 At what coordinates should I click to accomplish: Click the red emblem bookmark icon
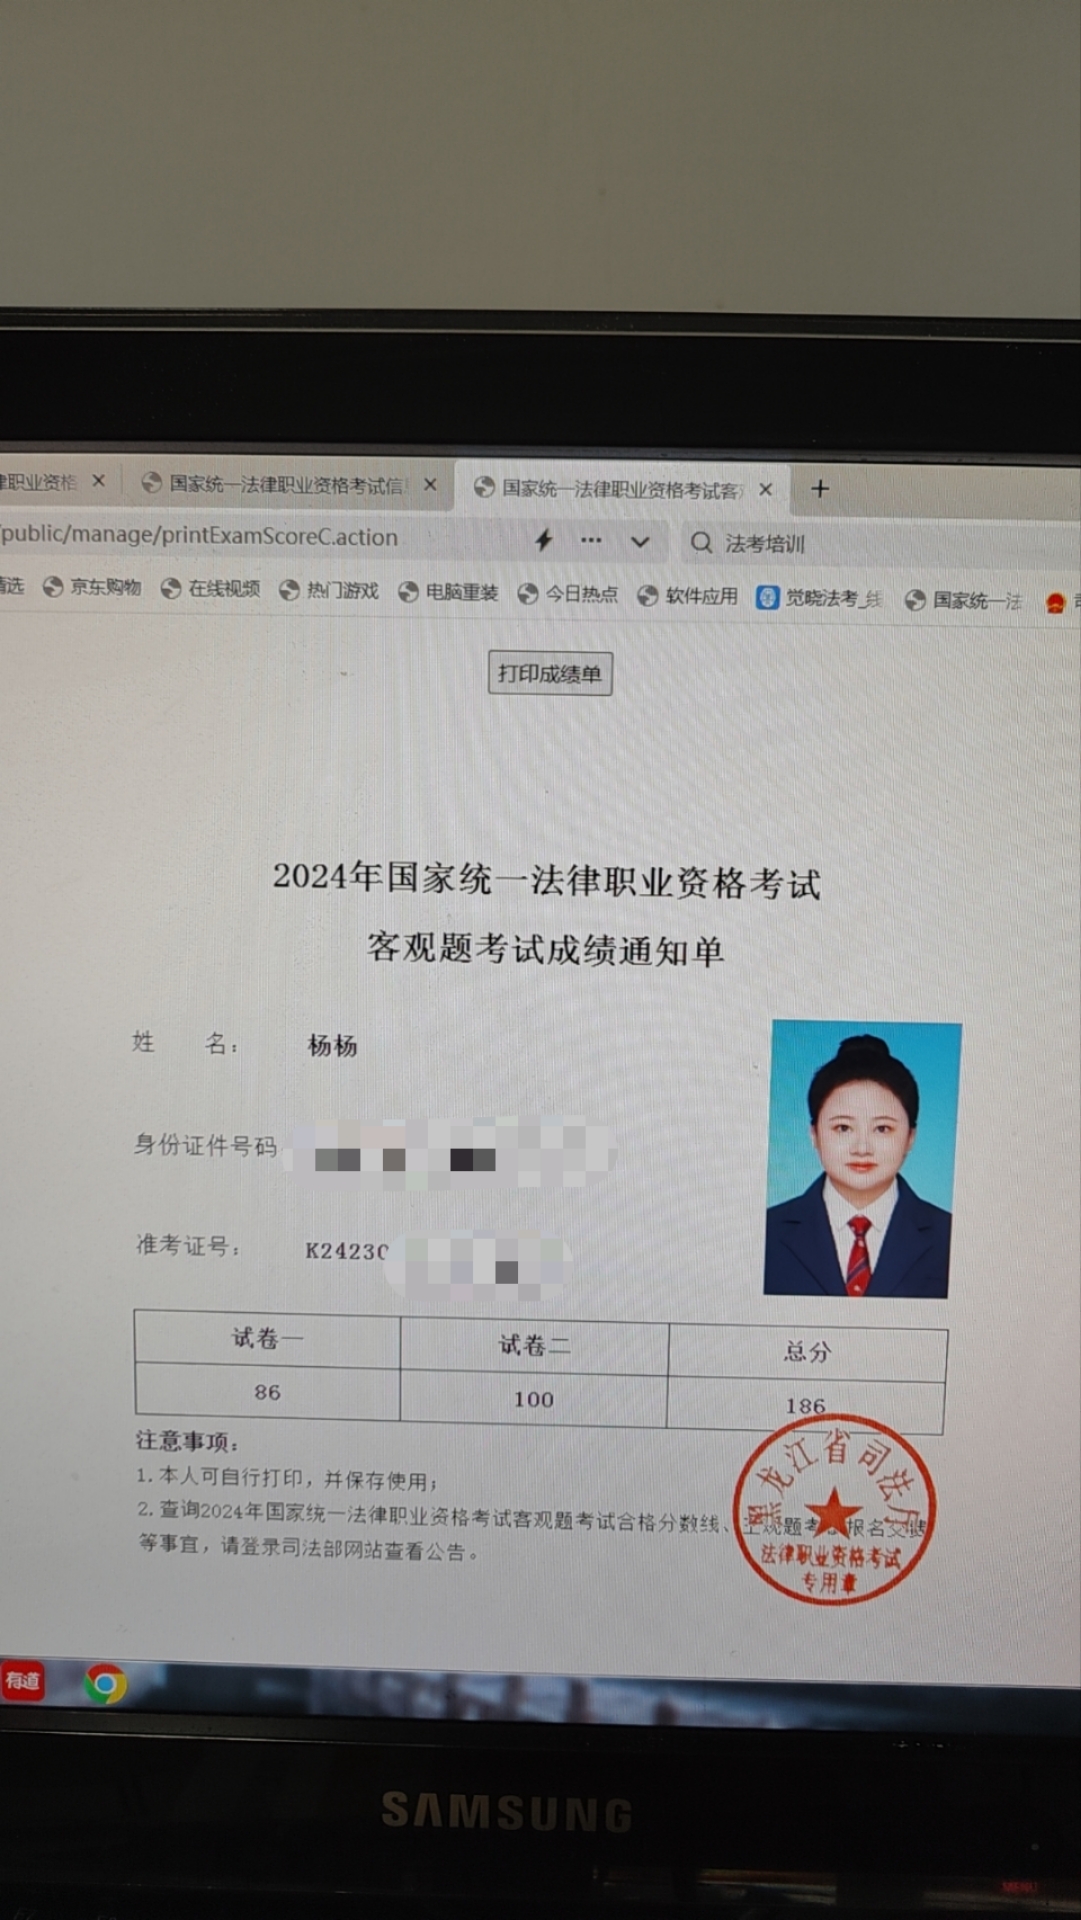pyautogui.click(x=1055, y=602)
